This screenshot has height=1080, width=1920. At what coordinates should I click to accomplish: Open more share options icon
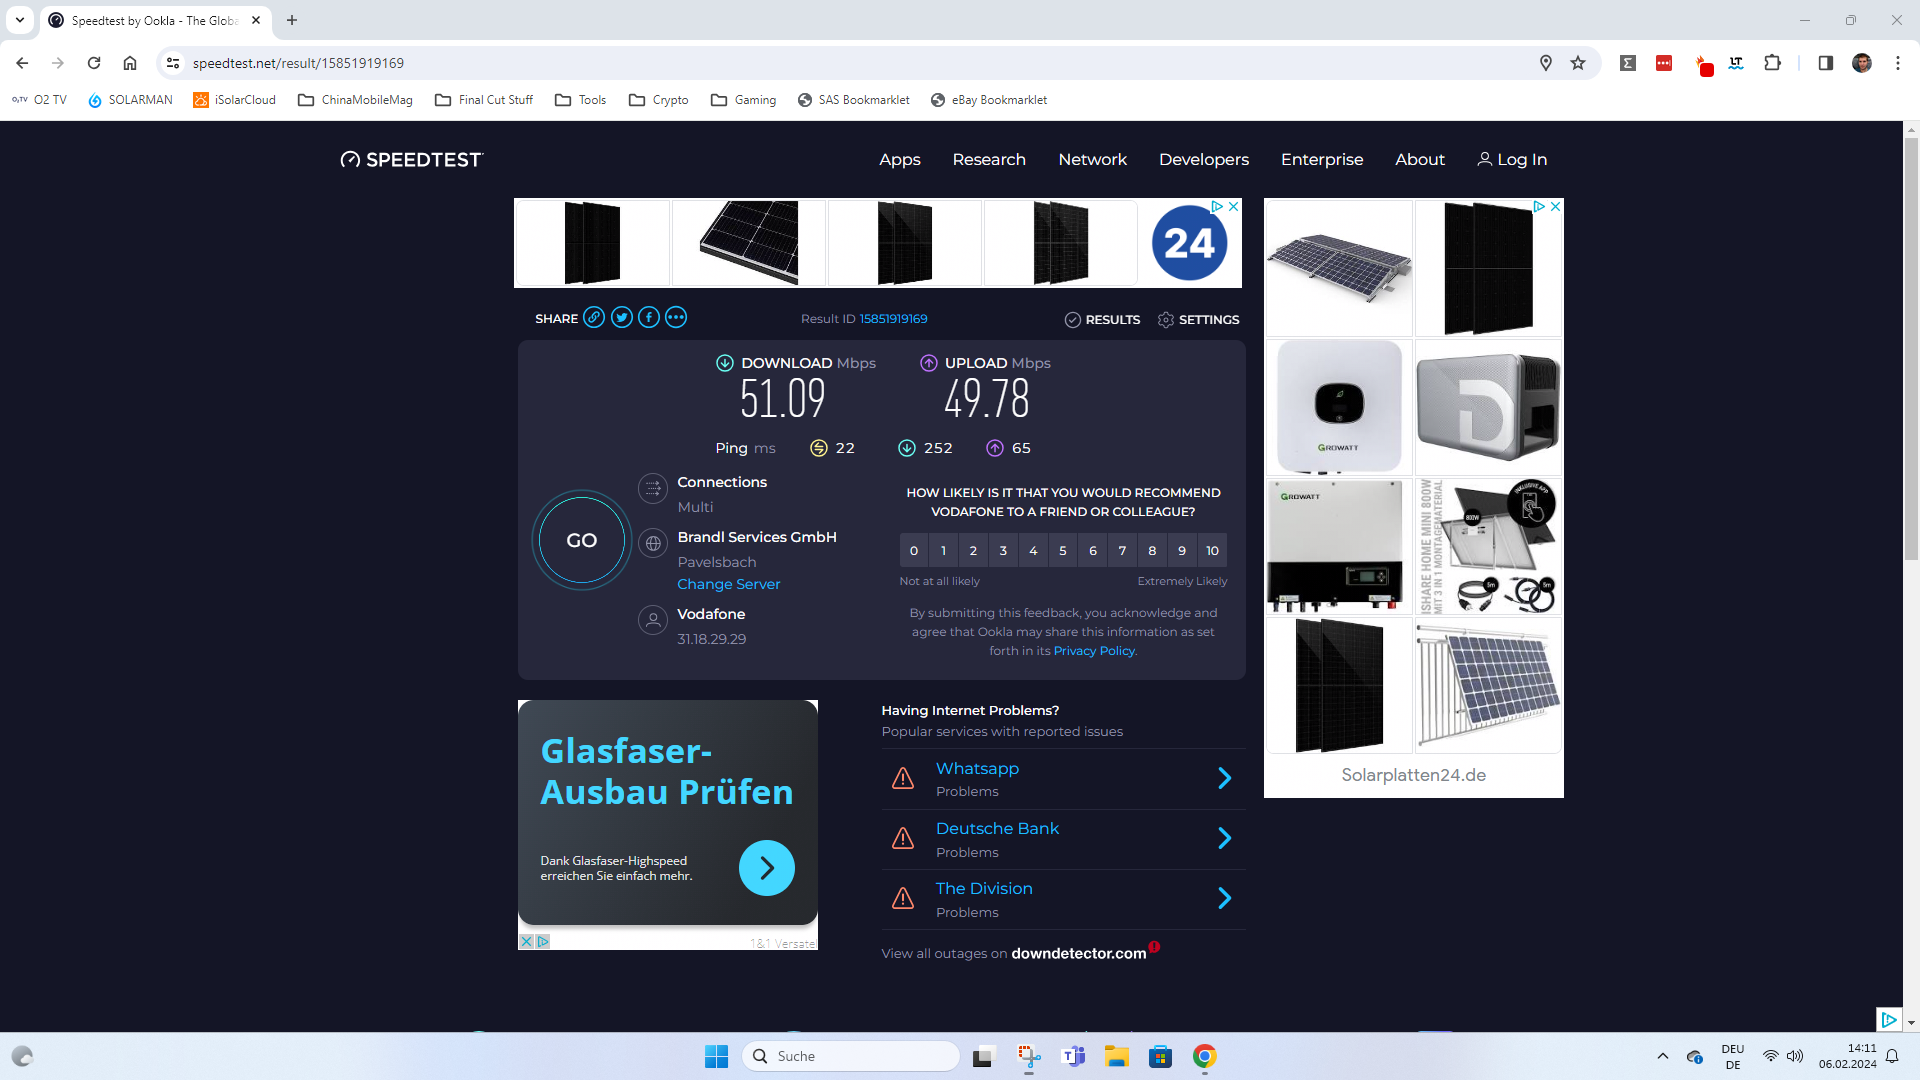pyautogui.click(x=676, y=318)
